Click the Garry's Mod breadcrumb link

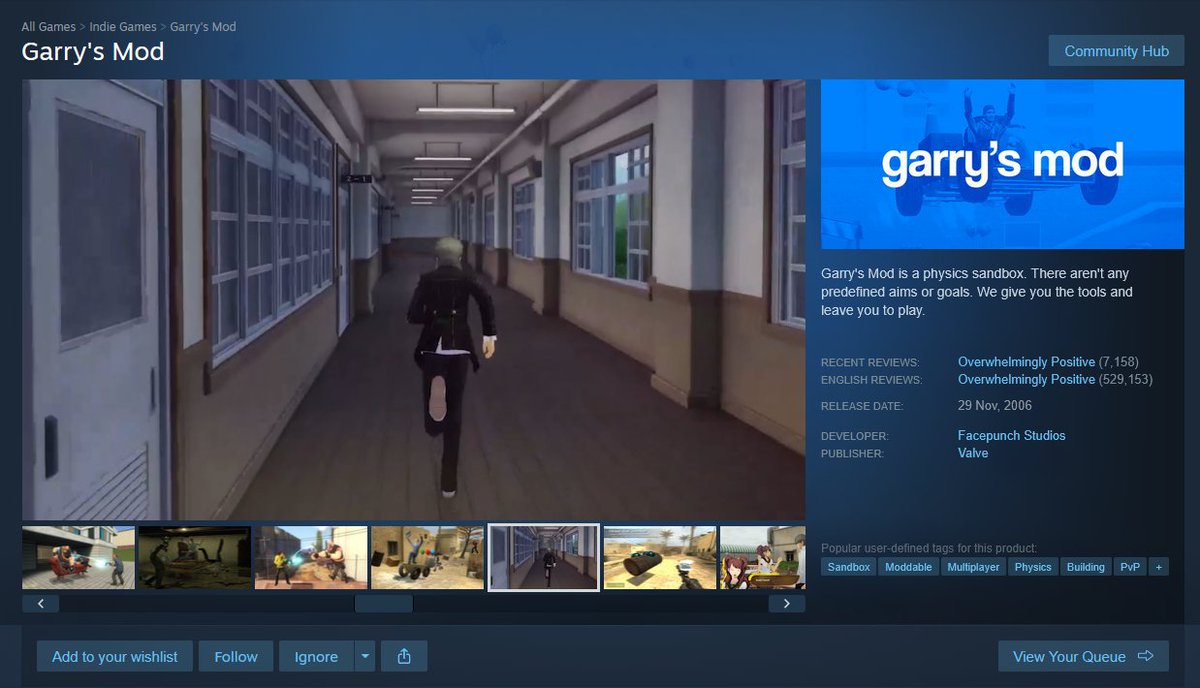coord(203,26)
